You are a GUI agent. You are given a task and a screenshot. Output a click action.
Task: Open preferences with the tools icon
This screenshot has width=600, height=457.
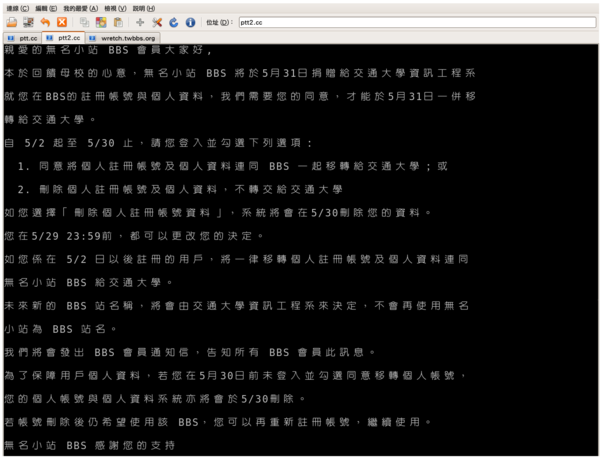coord(157,23)
